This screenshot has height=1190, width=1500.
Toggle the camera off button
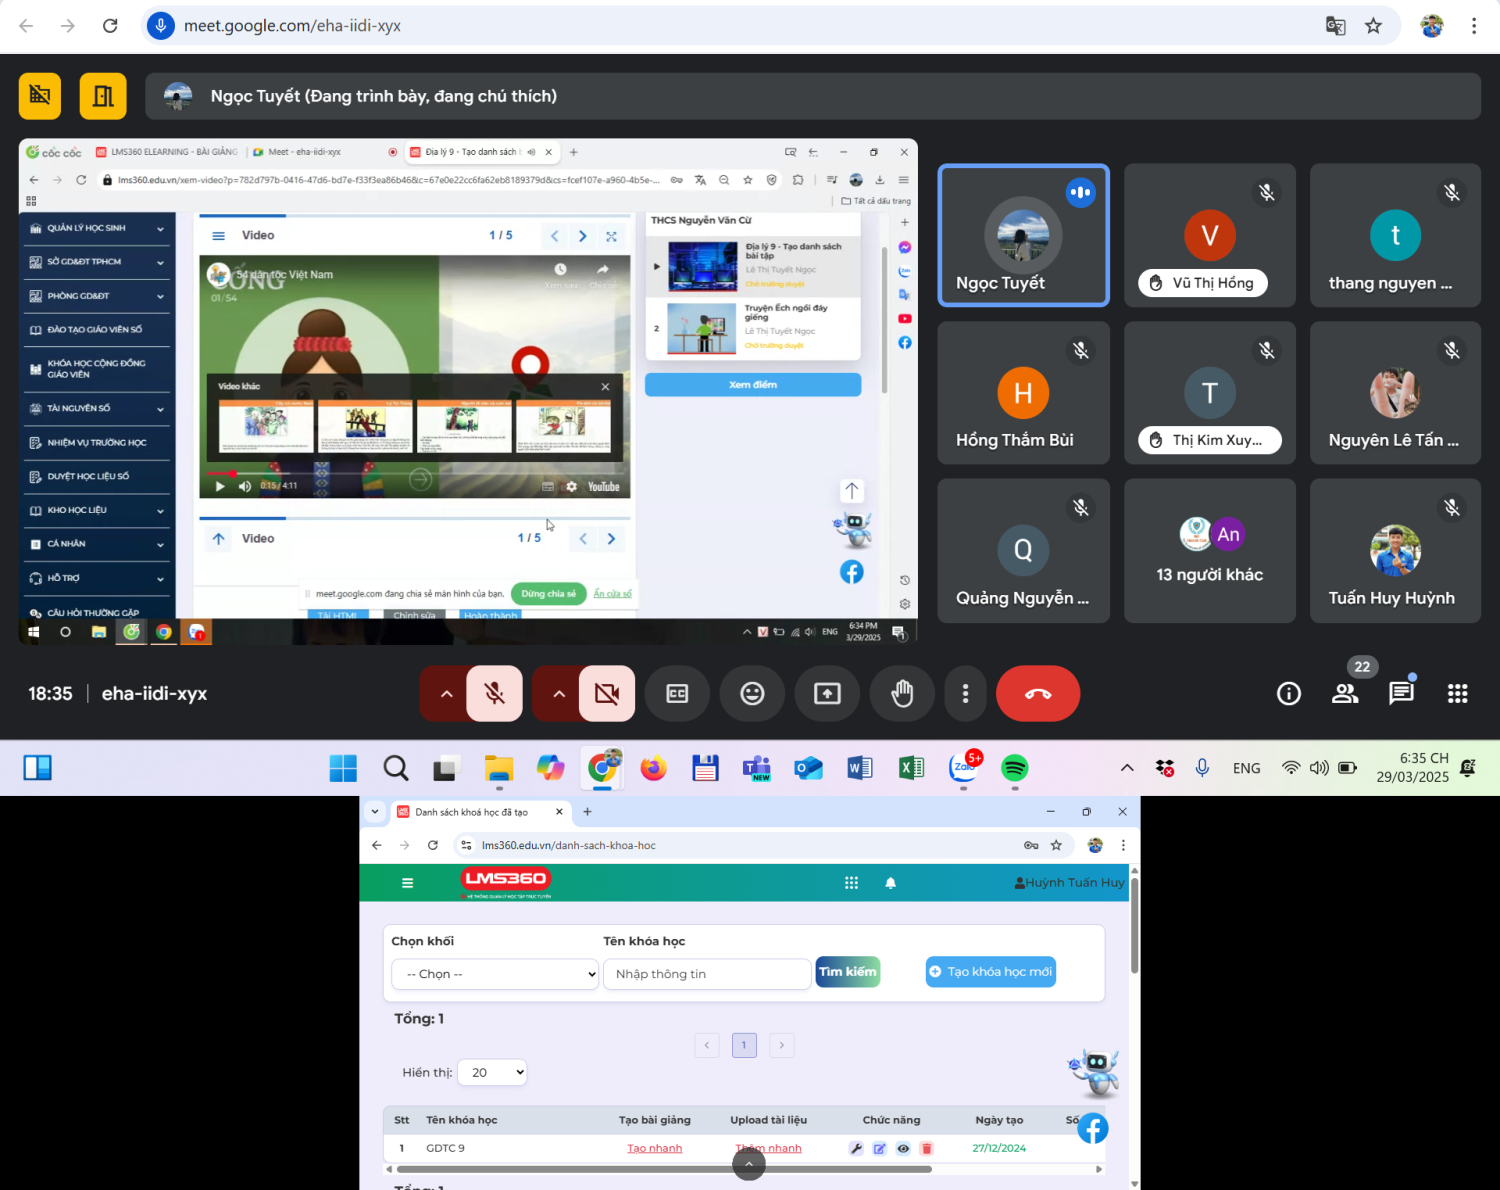click(606, 693)
